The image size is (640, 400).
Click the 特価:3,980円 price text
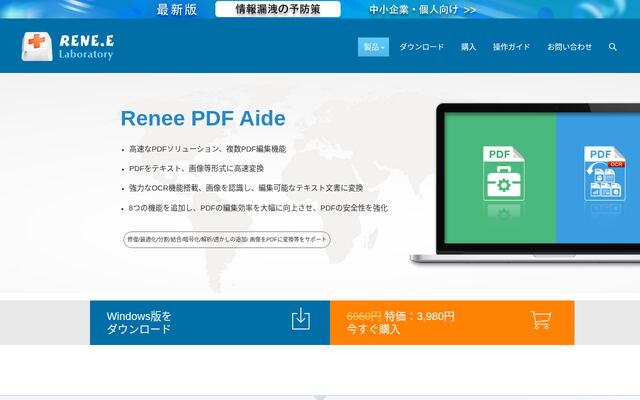(420, 316)
